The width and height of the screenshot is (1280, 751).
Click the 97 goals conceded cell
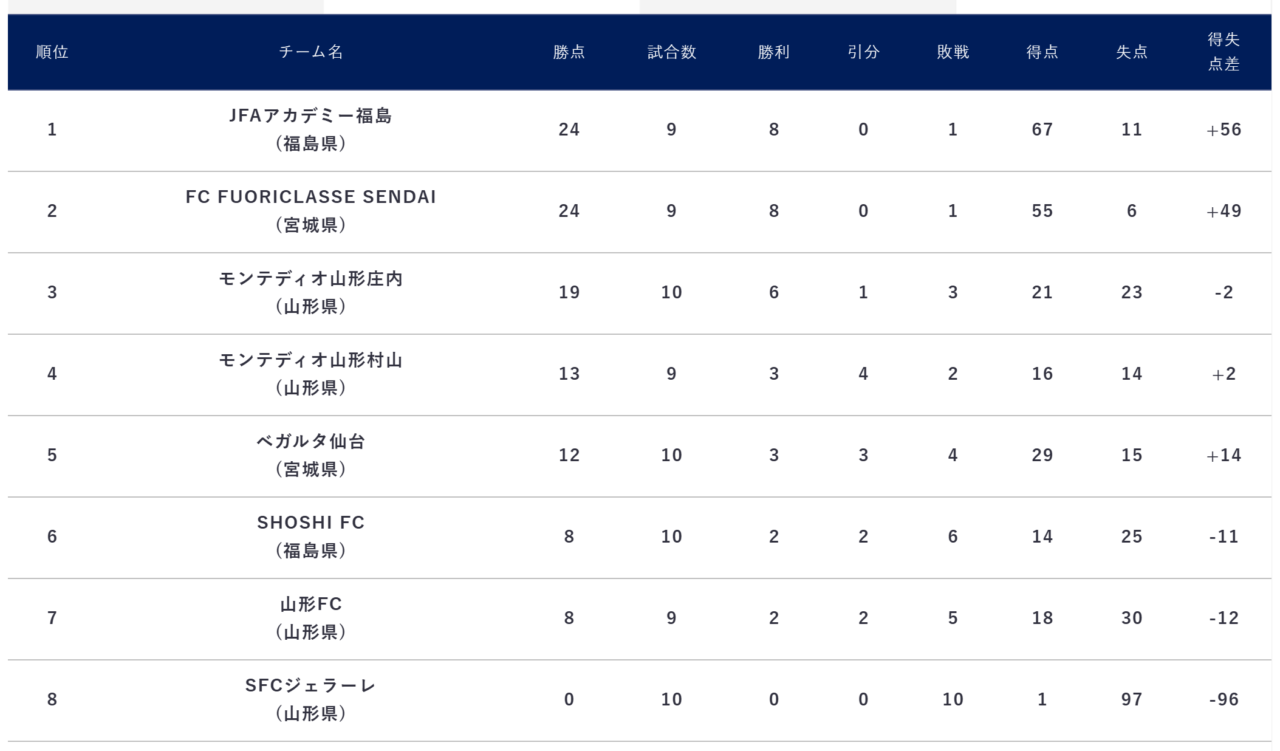[x=1132, y=700]
